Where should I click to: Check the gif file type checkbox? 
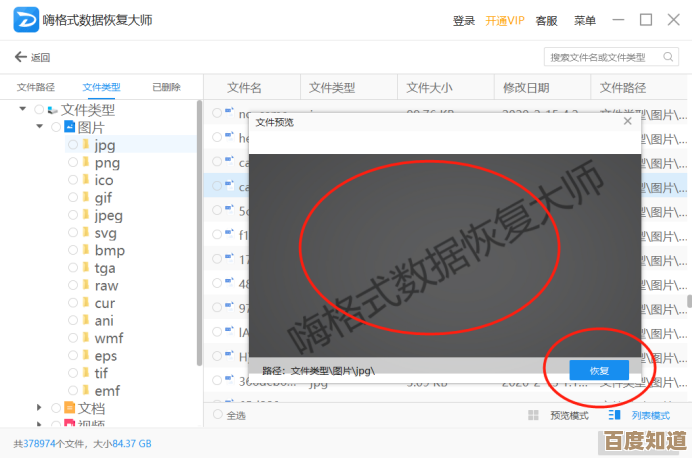pos(72,198)
